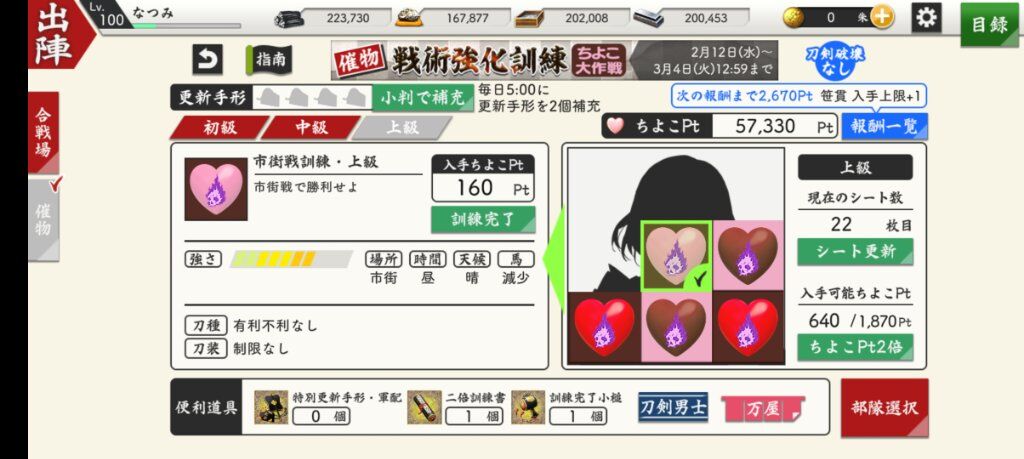Viewport: 1024px width, 459px height.
Task: Click the back arrow icon
Action: 208,59
